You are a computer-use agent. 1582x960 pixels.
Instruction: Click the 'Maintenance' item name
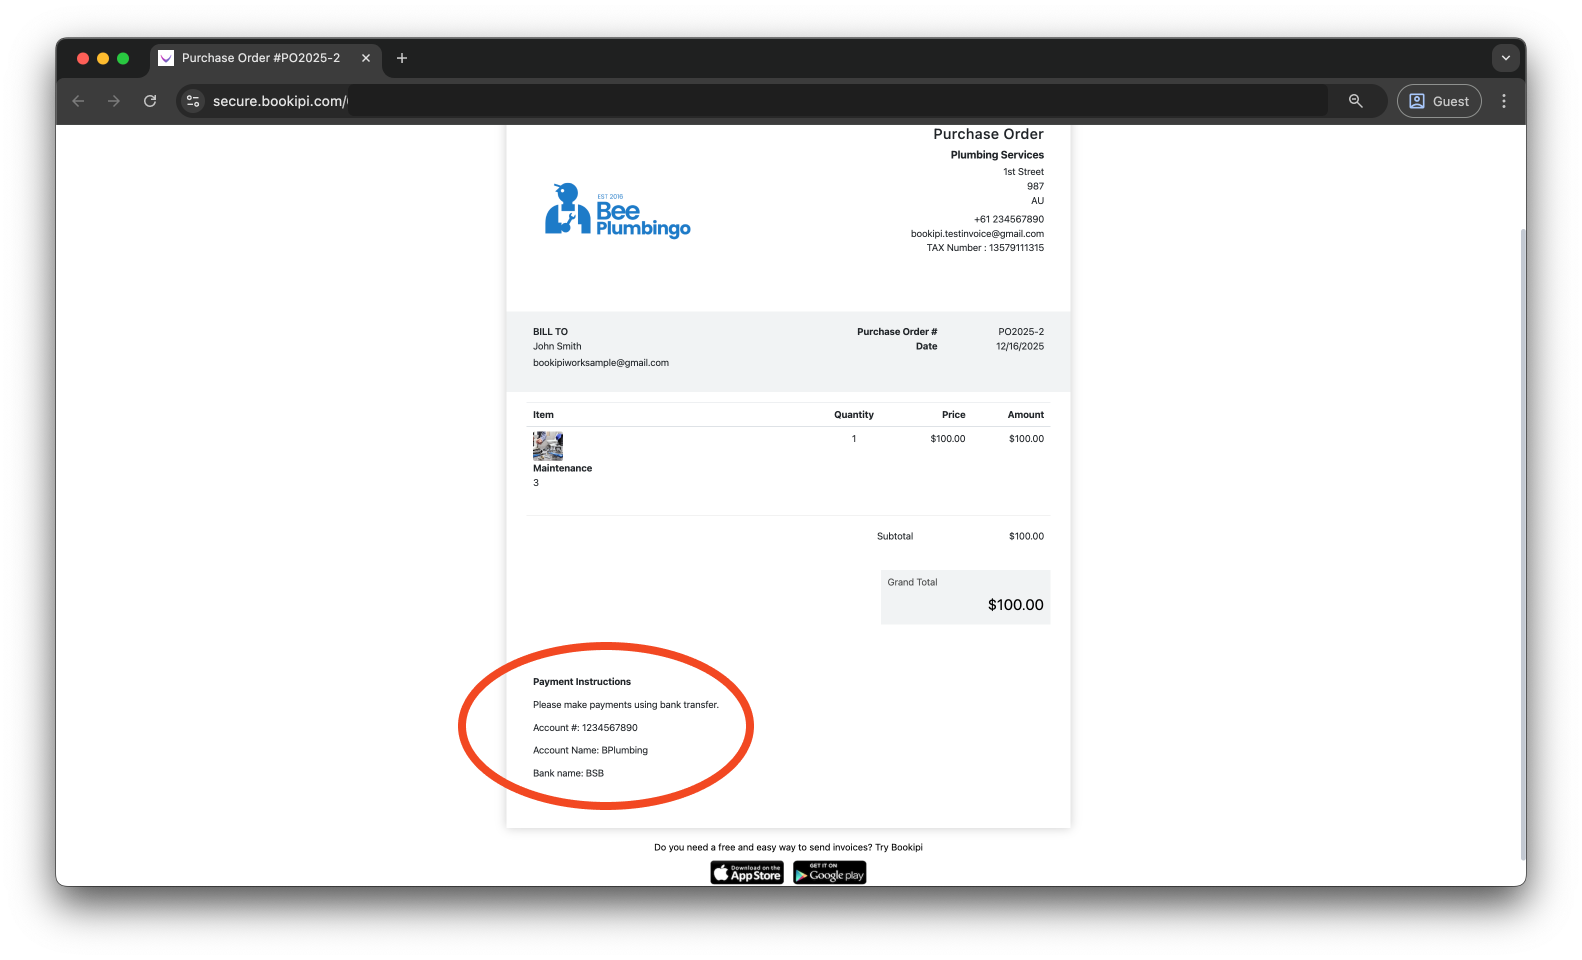pos(562,468)
